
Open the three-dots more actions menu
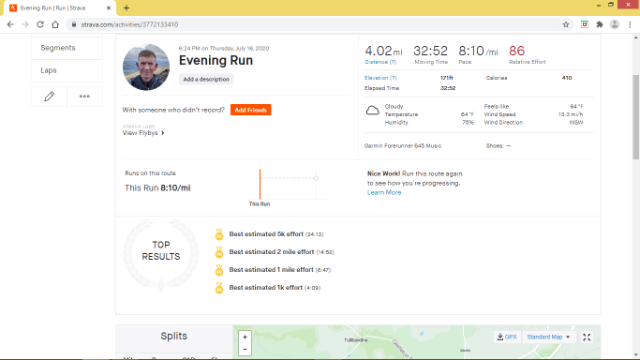pyautogui.click(x=84, y=96)
